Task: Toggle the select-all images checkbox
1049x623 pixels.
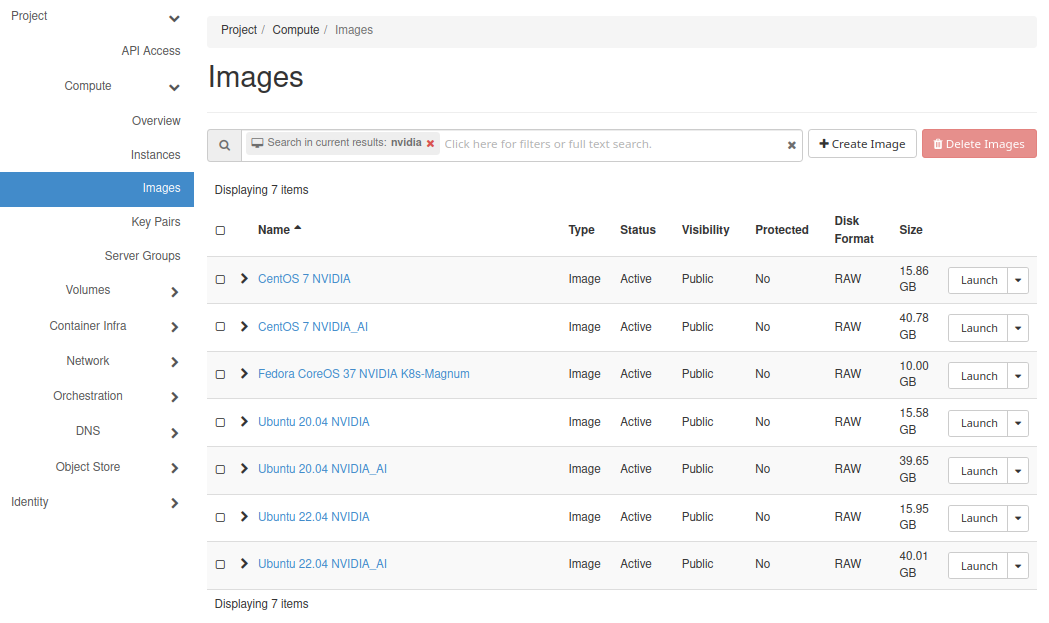Action: [221, 230]
